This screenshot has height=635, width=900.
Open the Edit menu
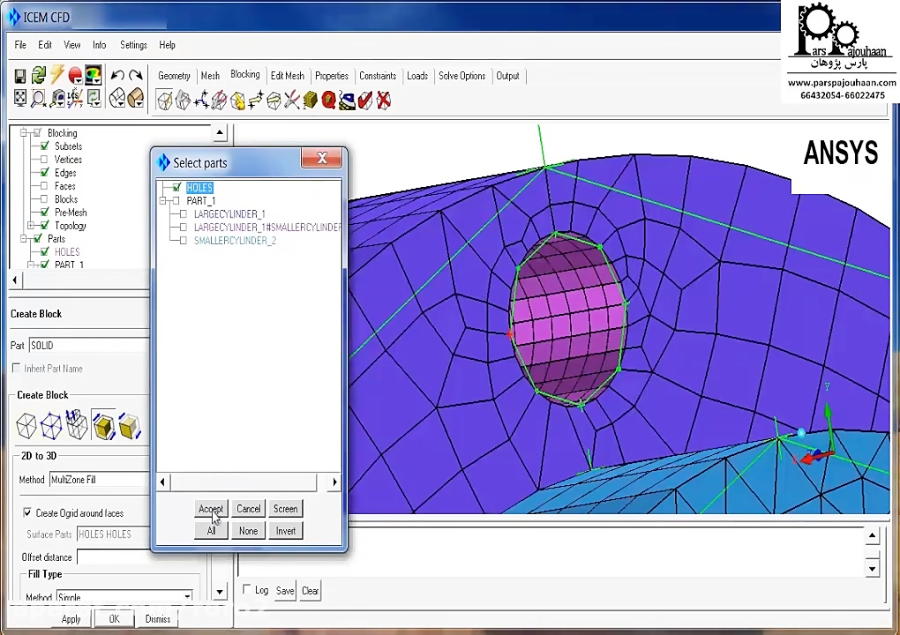[x=45, y=45]
